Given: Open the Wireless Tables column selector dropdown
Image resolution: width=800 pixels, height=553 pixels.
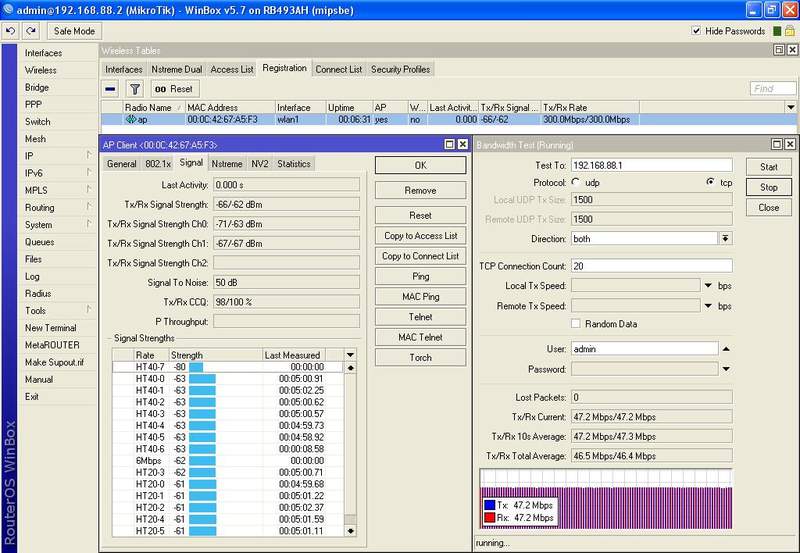Looking at the screenshot, I should tap(790, 107).
